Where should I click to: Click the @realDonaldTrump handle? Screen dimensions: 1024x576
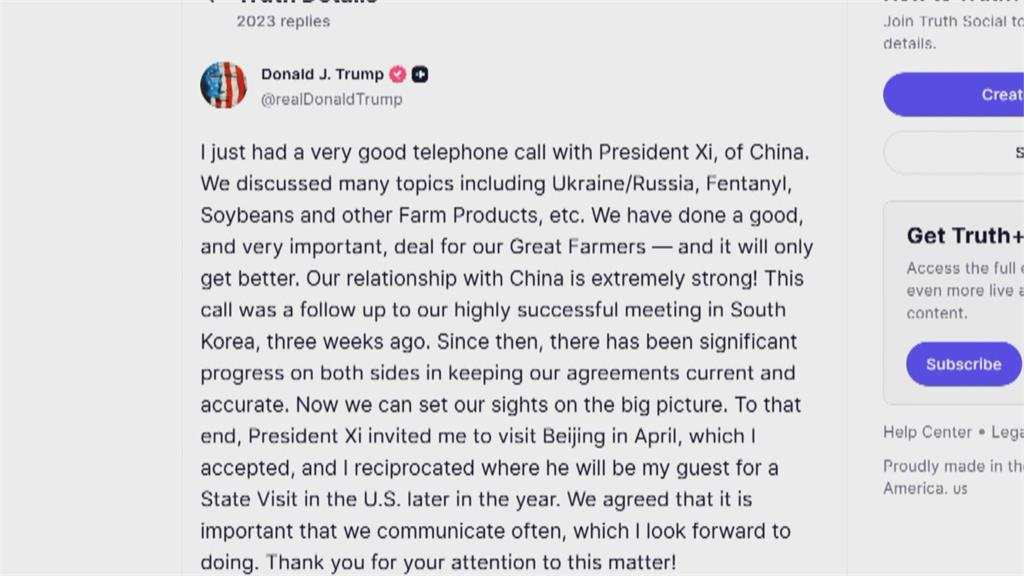[x=331, y=99]
